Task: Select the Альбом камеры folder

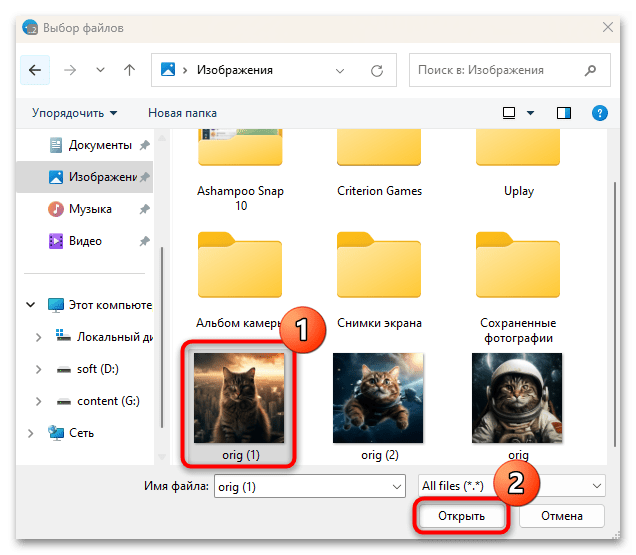Action: tap(240, 280)
